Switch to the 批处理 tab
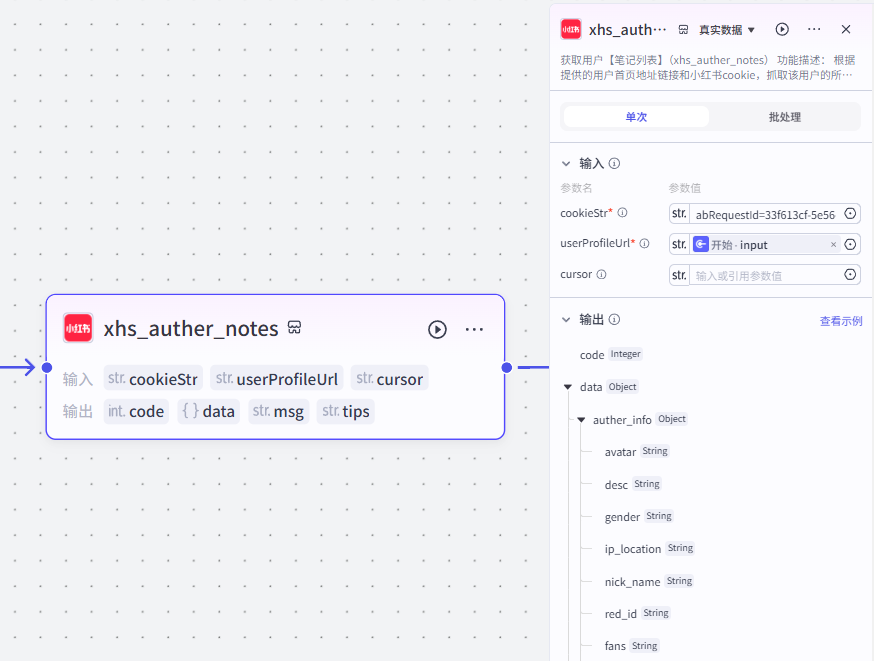The width and height of the screenshot is (874, 661). point(785,116)
